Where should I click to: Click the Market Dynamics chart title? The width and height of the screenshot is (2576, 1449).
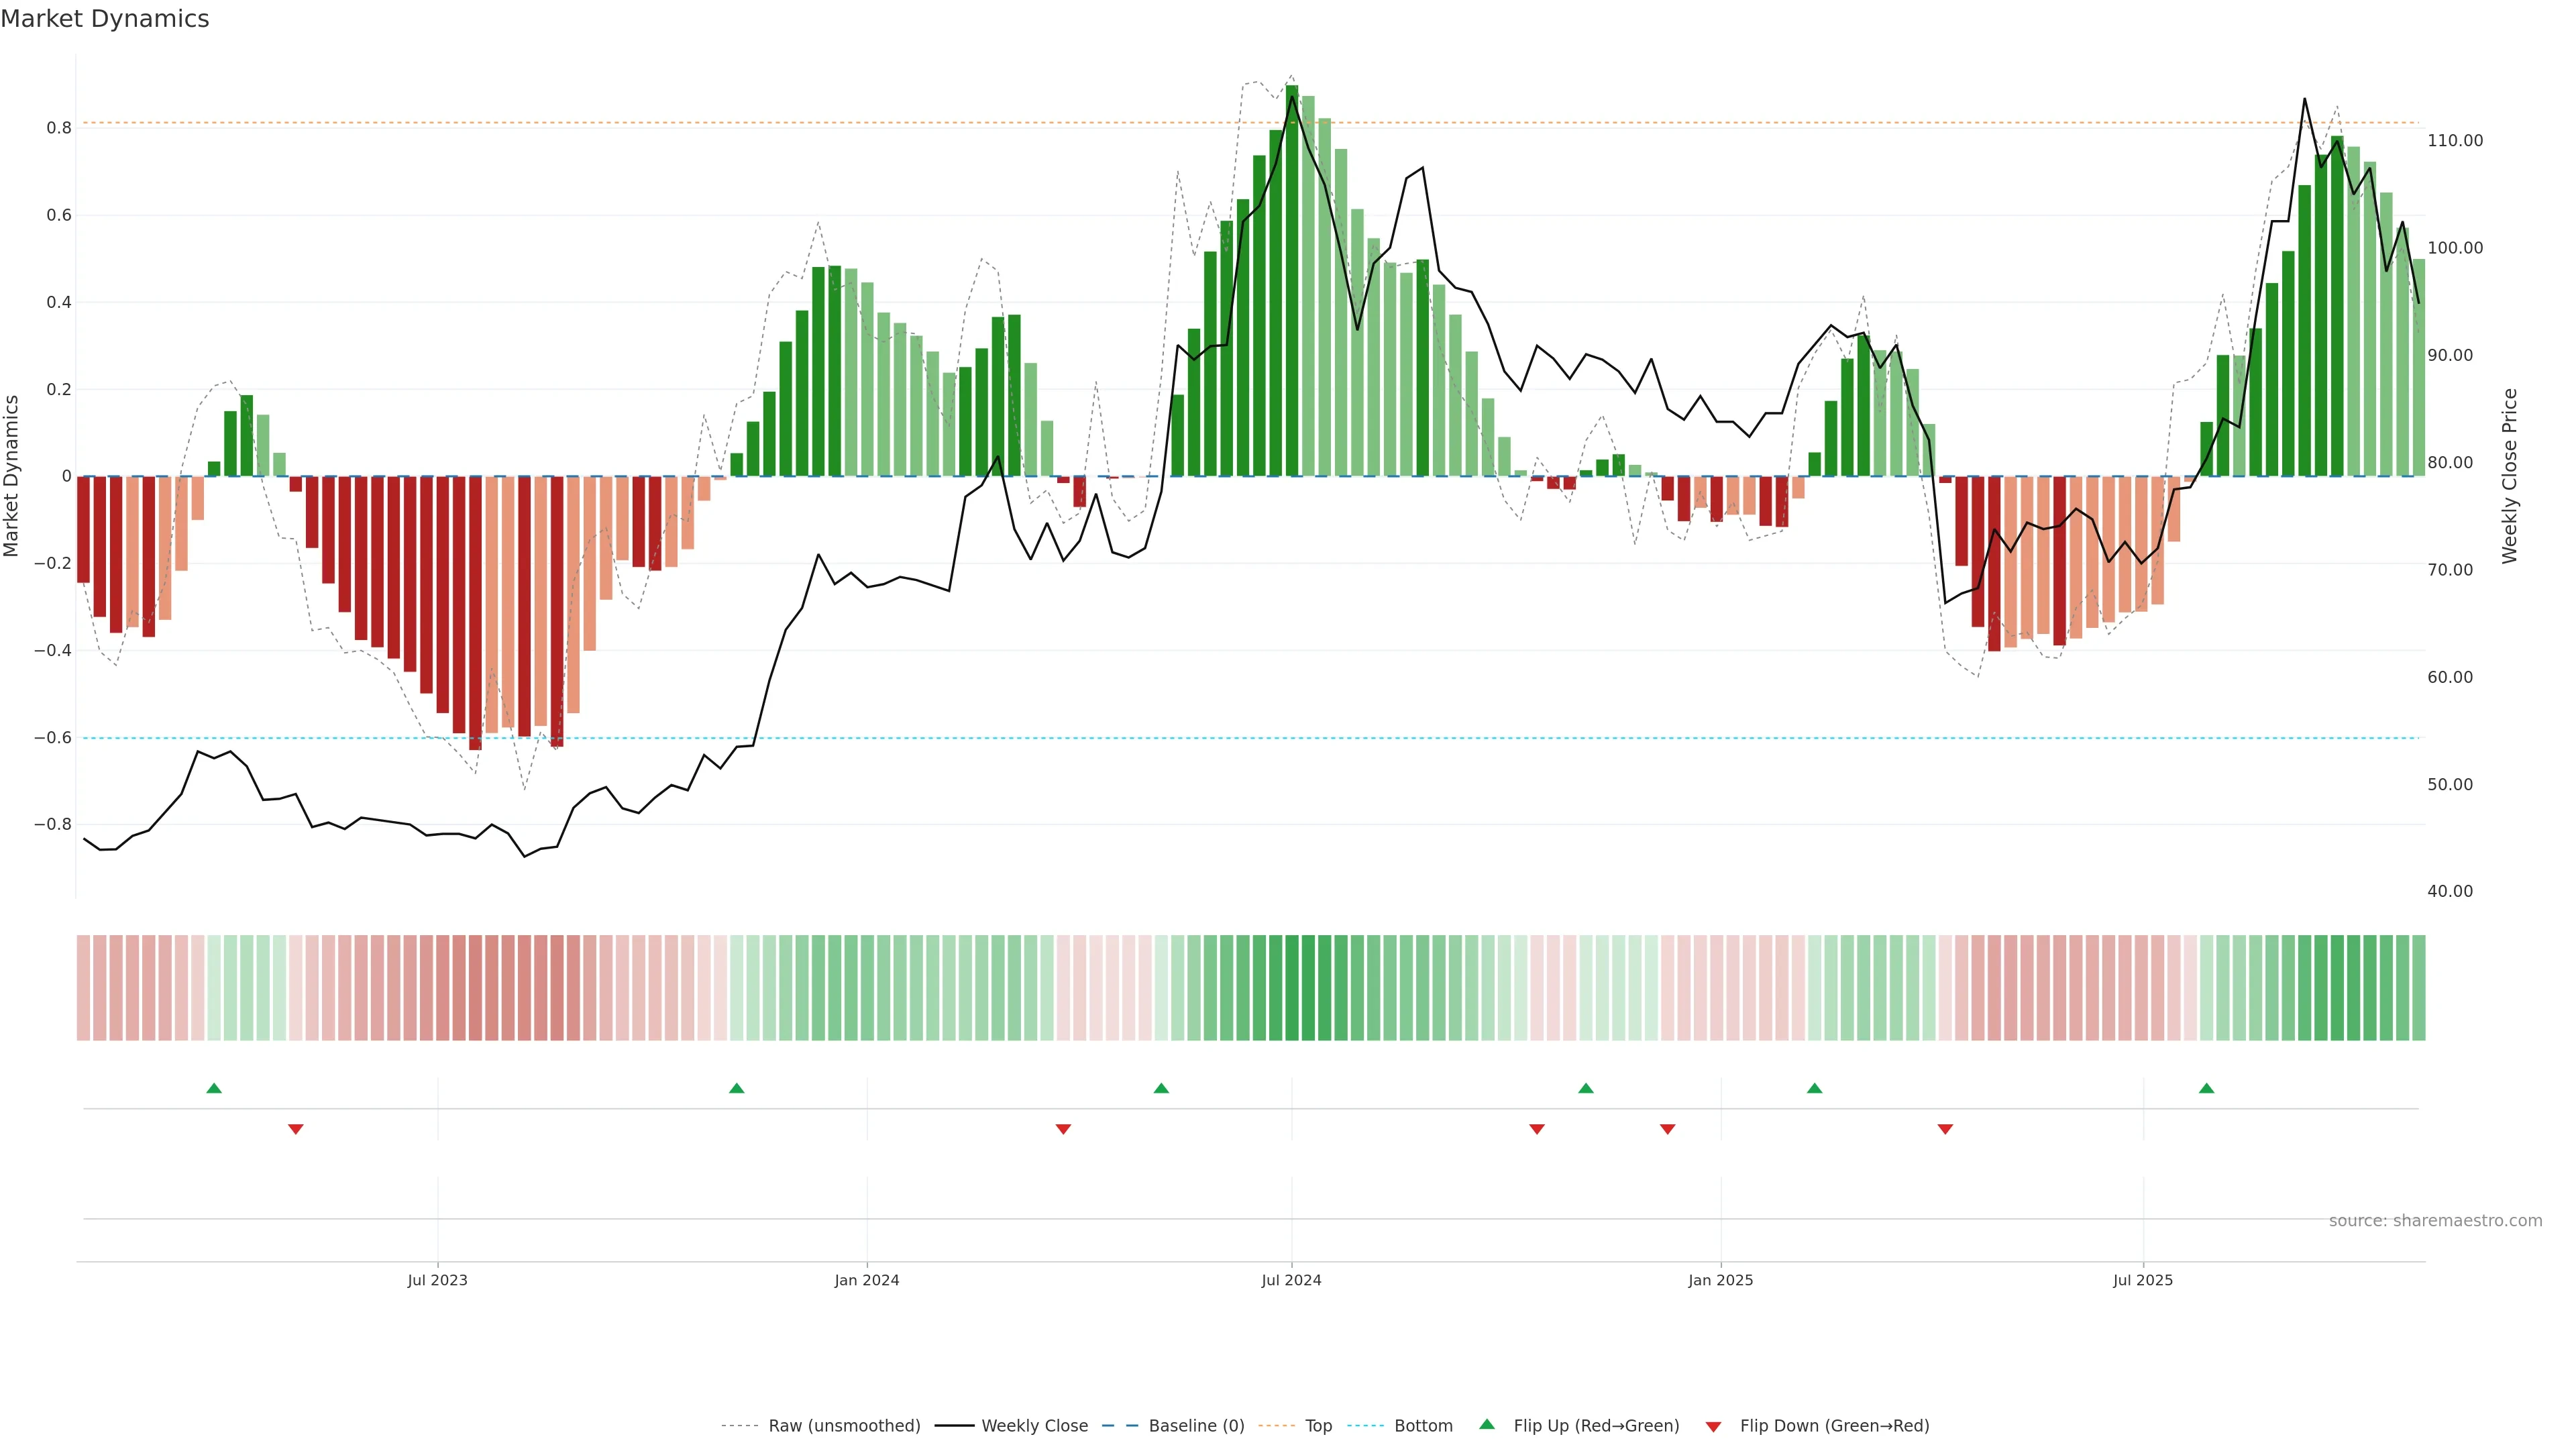[x=105, y=19]
